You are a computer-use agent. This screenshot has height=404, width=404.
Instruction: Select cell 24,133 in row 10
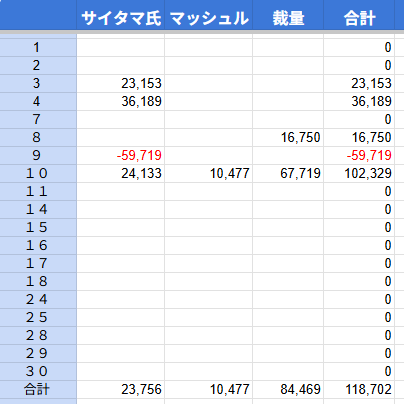tap(121, 173)
